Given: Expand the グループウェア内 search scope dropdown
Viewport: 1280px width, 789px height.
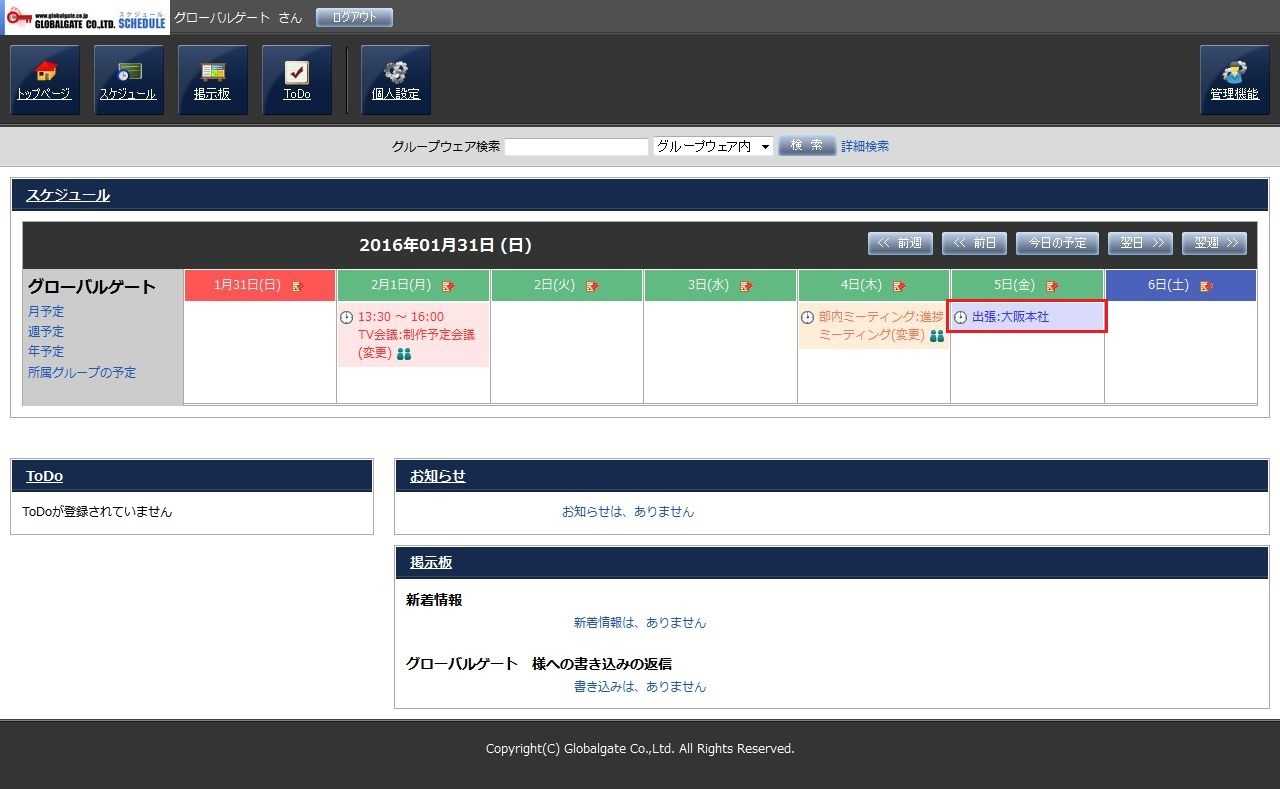Looking at the screenshot, I should [713, 146].
